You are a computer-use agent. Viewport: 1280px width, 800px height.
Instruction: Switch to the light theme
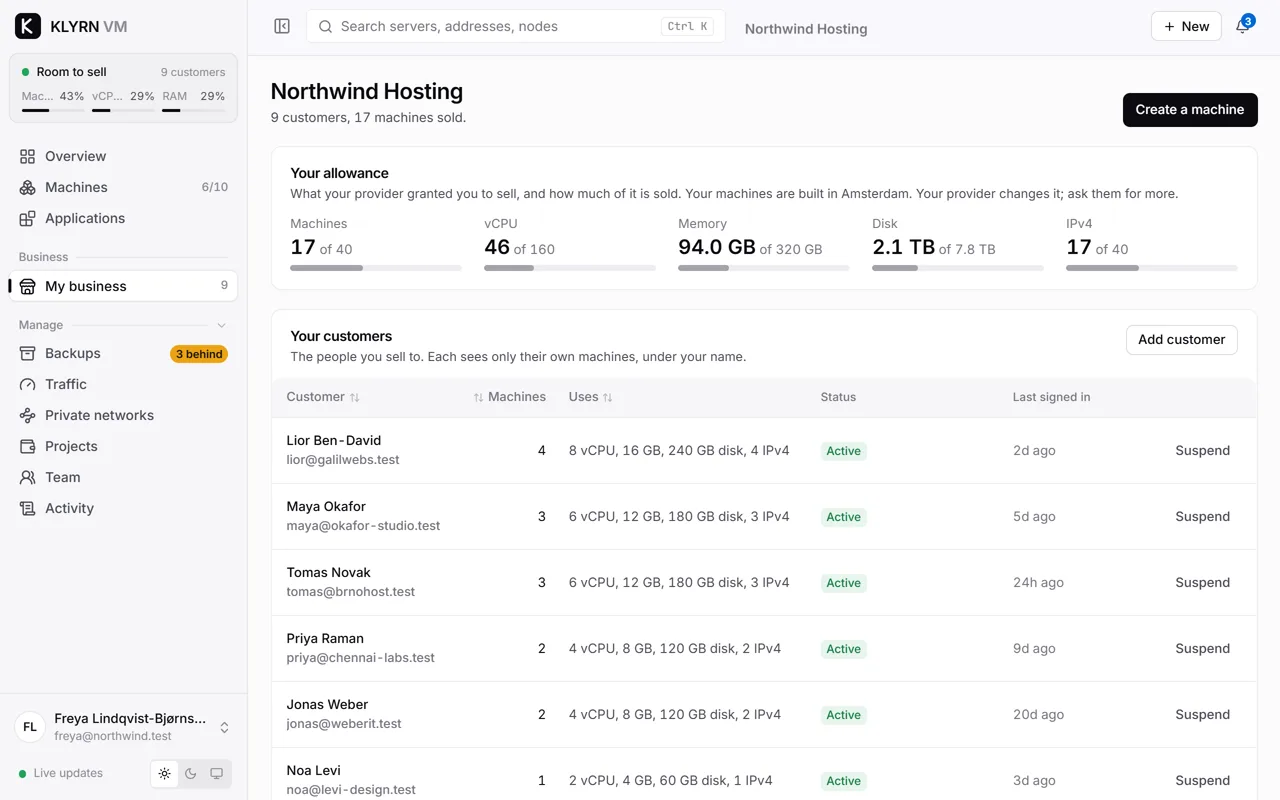[165, 773]
